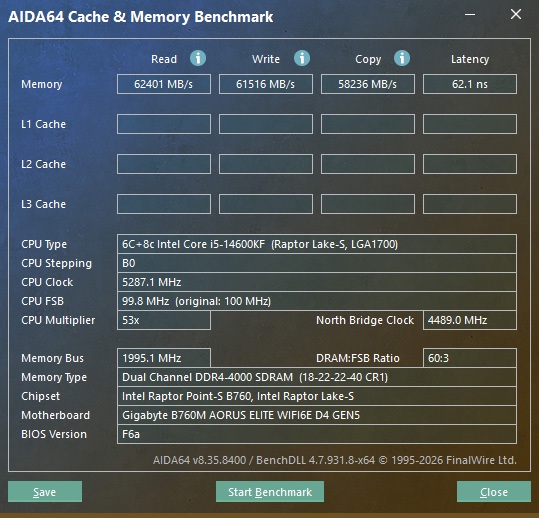Screen dimensions: 539x518
Task: Click the info icon next to Write
Action: coord(302,58)
